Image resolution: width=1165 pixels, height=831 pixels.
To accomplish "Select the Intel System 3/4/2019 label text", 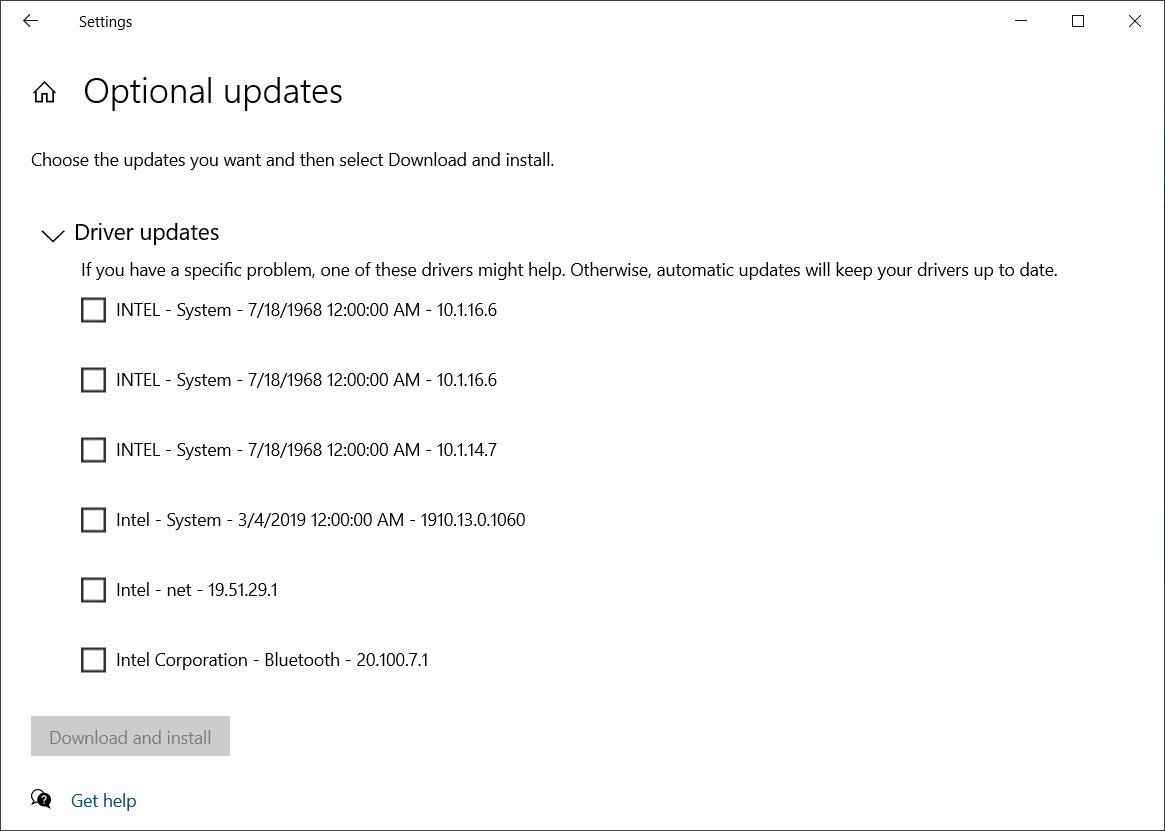I will point(320,520).
